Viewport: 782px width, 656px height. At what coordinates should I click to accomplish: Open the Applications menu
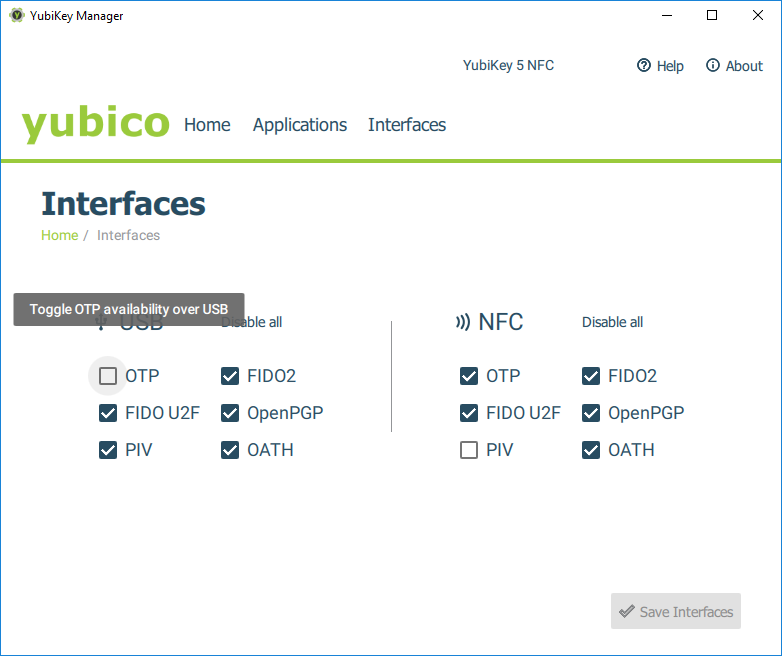[300, 125]
